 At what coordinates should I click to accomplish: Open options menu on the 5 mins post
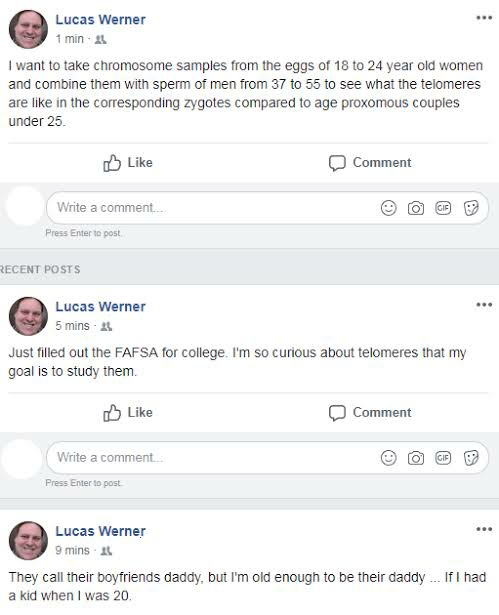click(484, 305)
